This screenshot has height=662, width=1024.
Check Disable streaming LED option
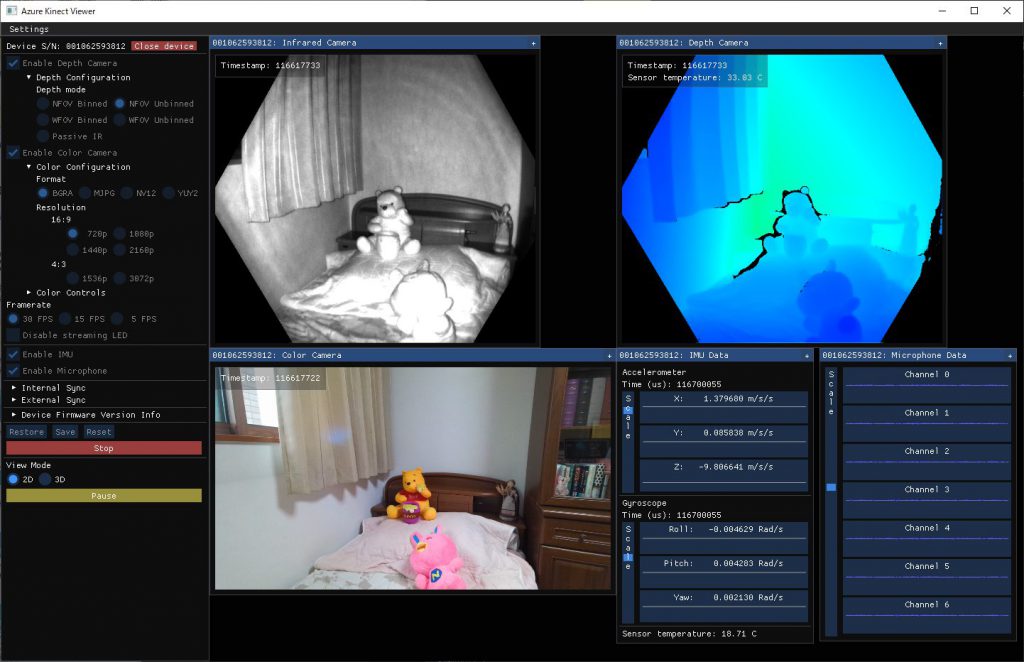(13, 336)
